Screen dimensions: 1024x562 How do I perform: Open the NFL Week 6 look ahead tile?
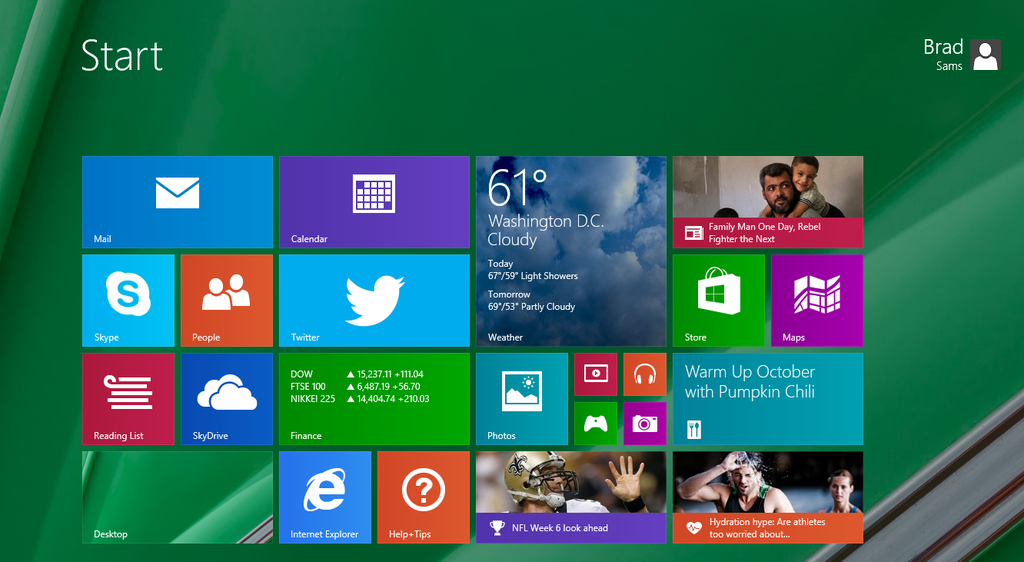571,497
